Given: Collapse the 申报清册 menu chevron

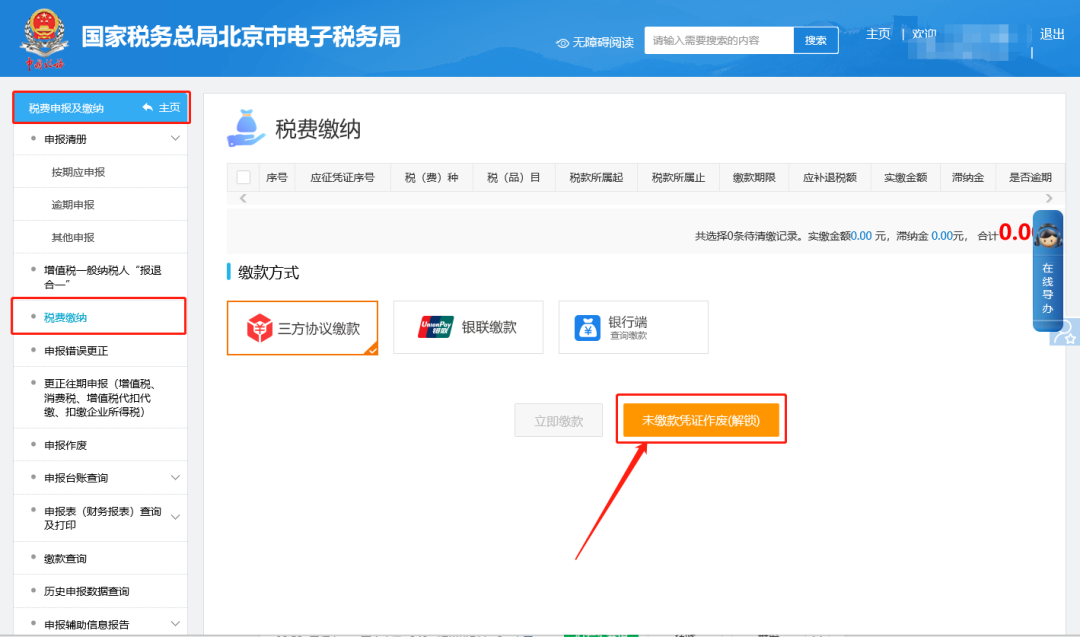Looking at the screenshot, I should (175, 138).
